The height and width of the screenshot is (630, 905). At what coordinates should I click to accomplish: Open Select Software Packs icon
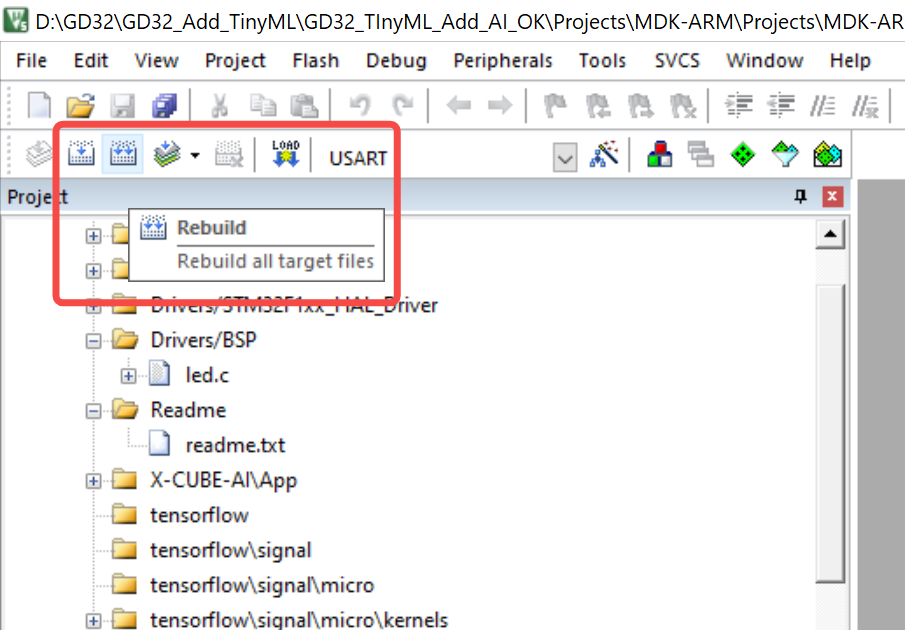(x=785, y=154)
